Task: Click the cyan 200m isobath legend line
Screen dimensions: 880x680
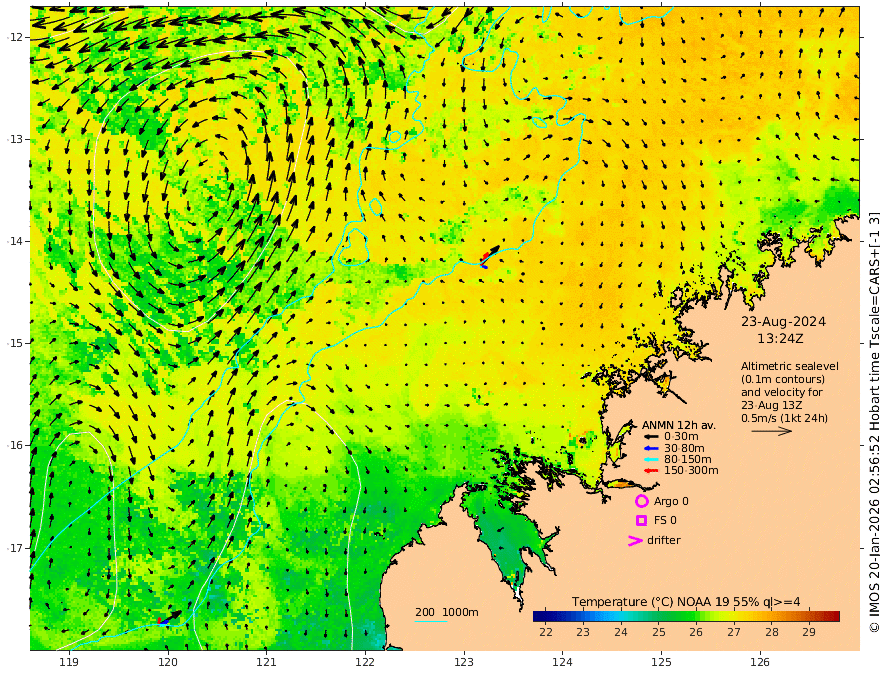Action: [431, 621]
